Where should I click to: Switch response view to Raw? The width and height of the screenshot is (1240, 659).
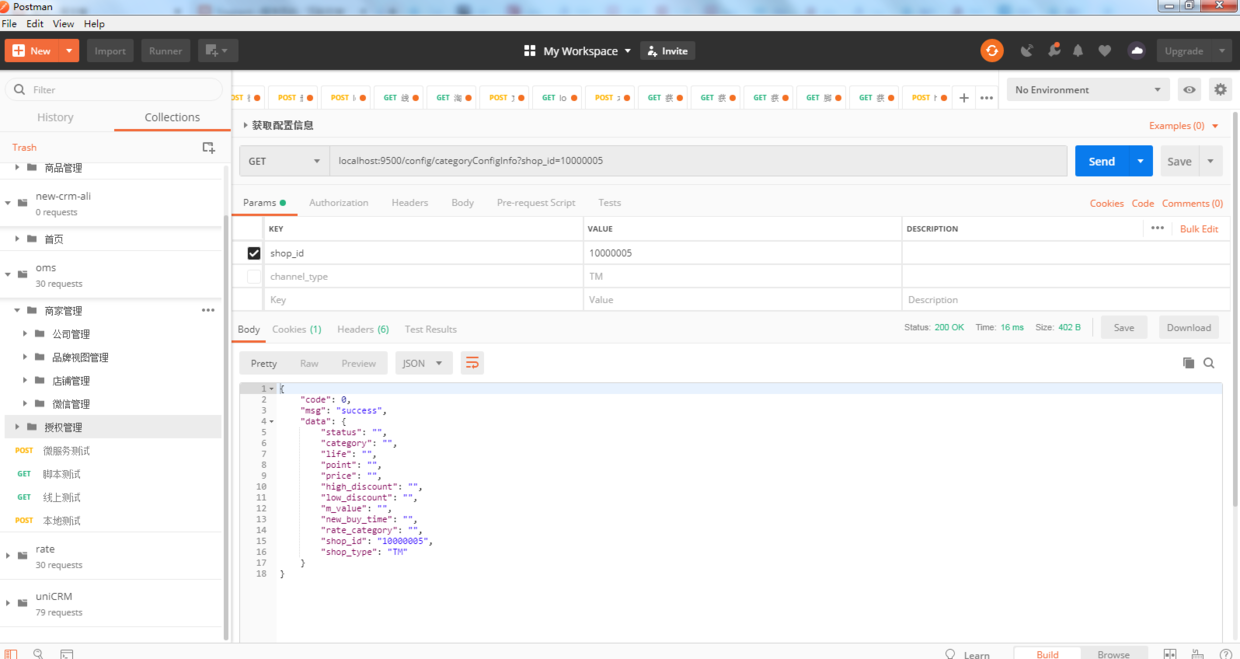tap(309, 363)
